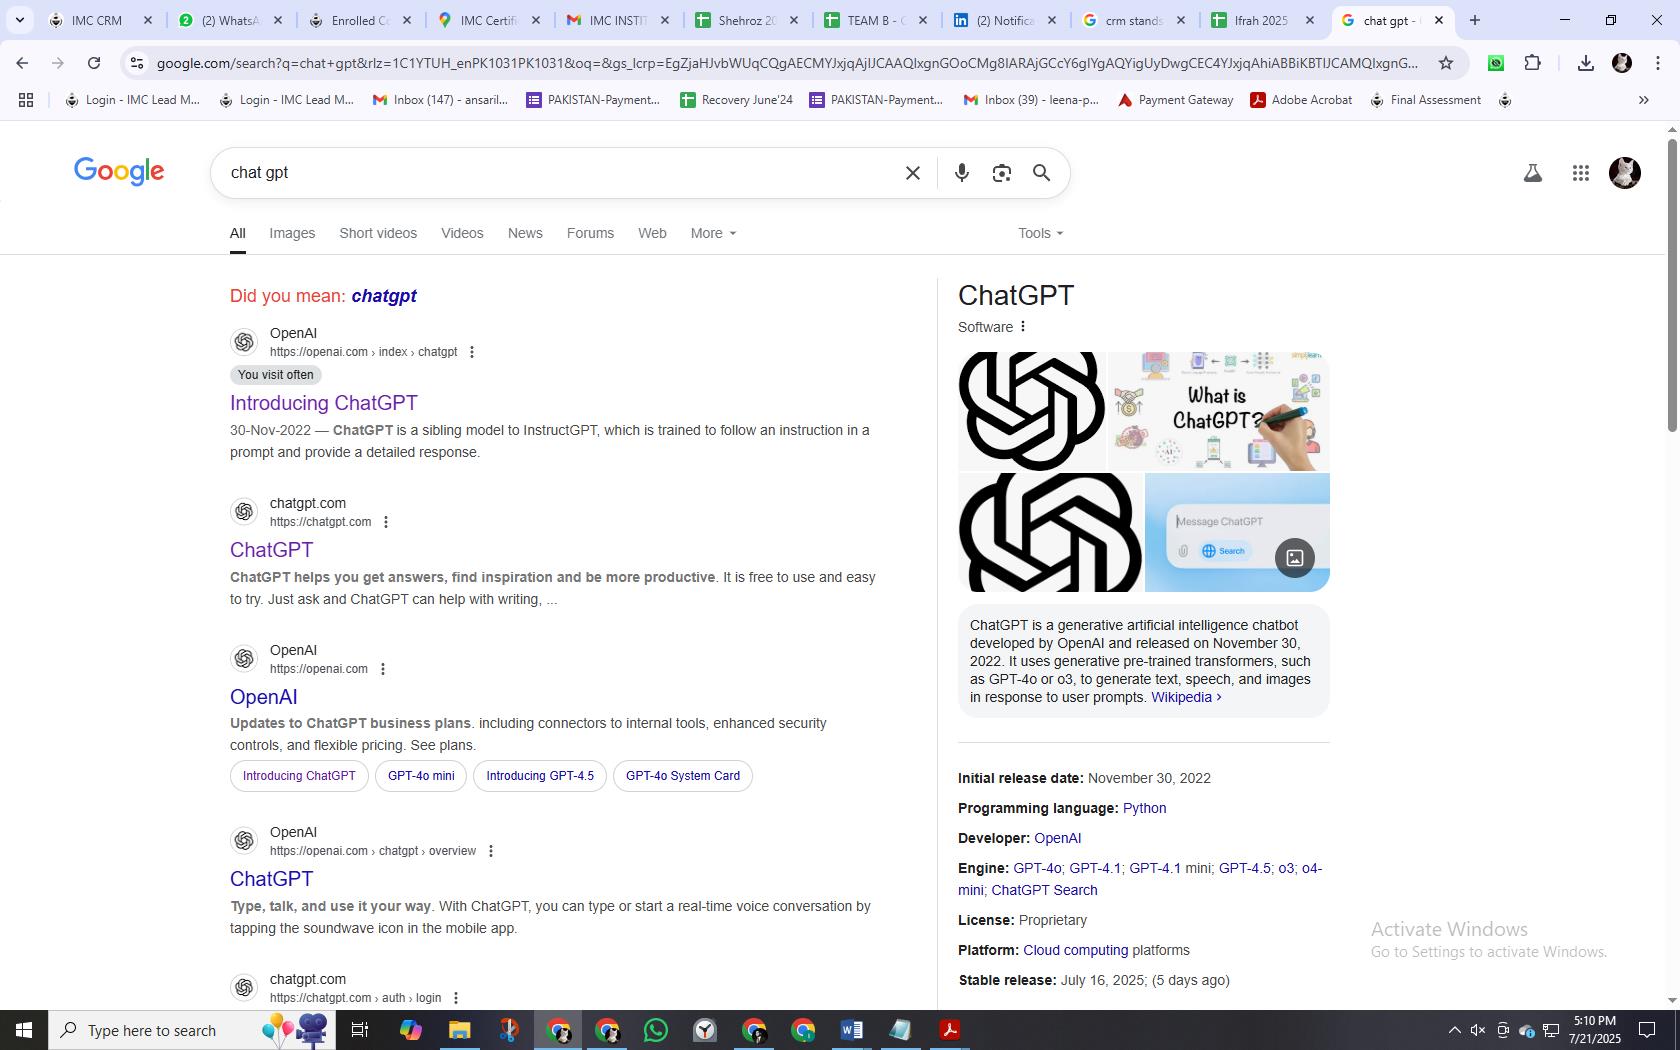Switch to Short videos tab
Image resolution: width=1680 pixels, height=1050 pixels.
pyautogui.click(x=378, y=233)
